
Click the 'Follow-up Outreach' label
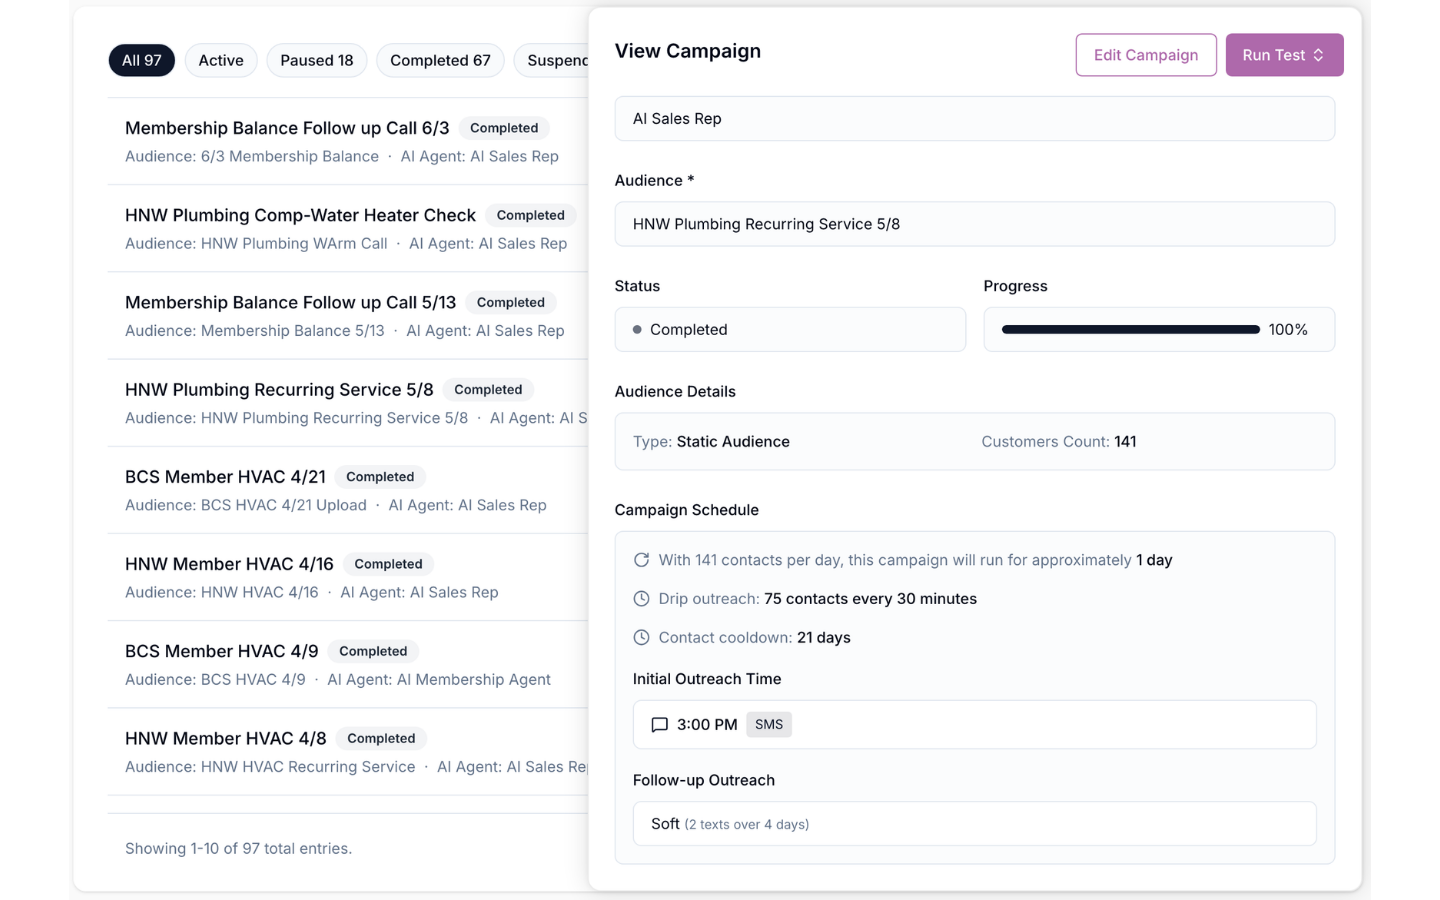point(704,780)
